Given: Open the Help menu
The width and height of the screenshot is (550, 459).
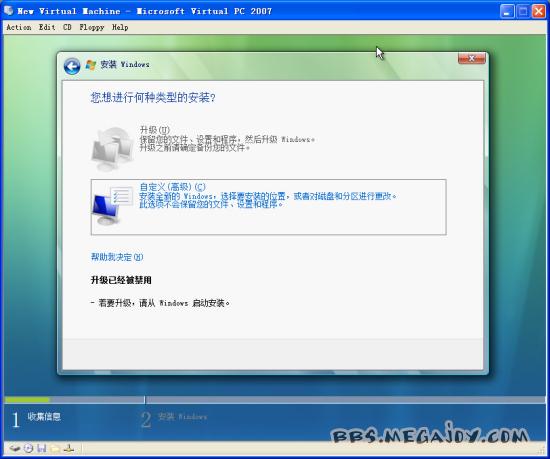Looking at the screenshot, I should (x=120, y=27).
